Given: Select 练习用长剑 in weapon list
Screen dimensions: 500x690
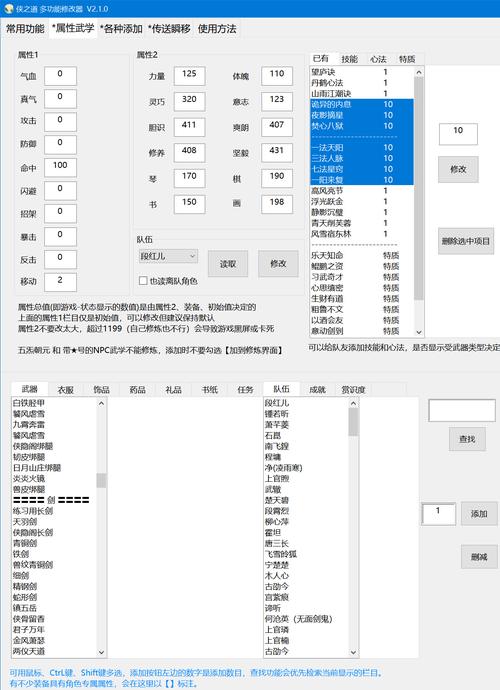Looking at the screenshot, I should pyautogui.click(x=54, y=511).
